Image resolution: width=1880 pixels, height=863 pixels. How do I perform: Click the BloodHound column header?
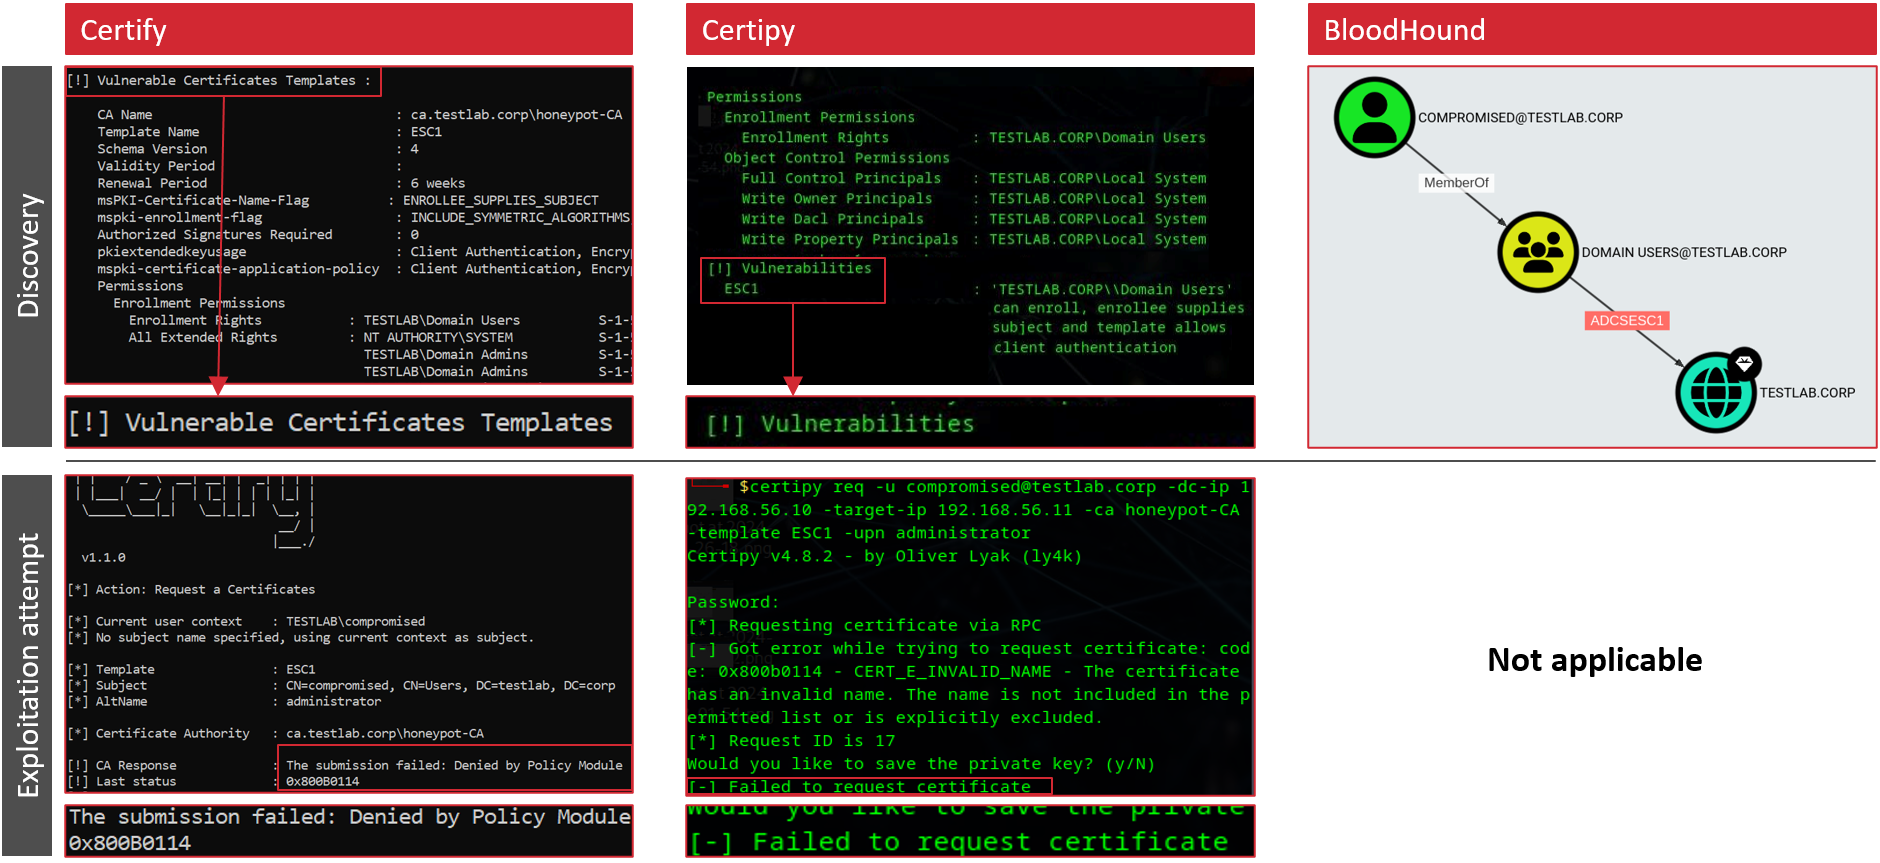pos(1592,29)
